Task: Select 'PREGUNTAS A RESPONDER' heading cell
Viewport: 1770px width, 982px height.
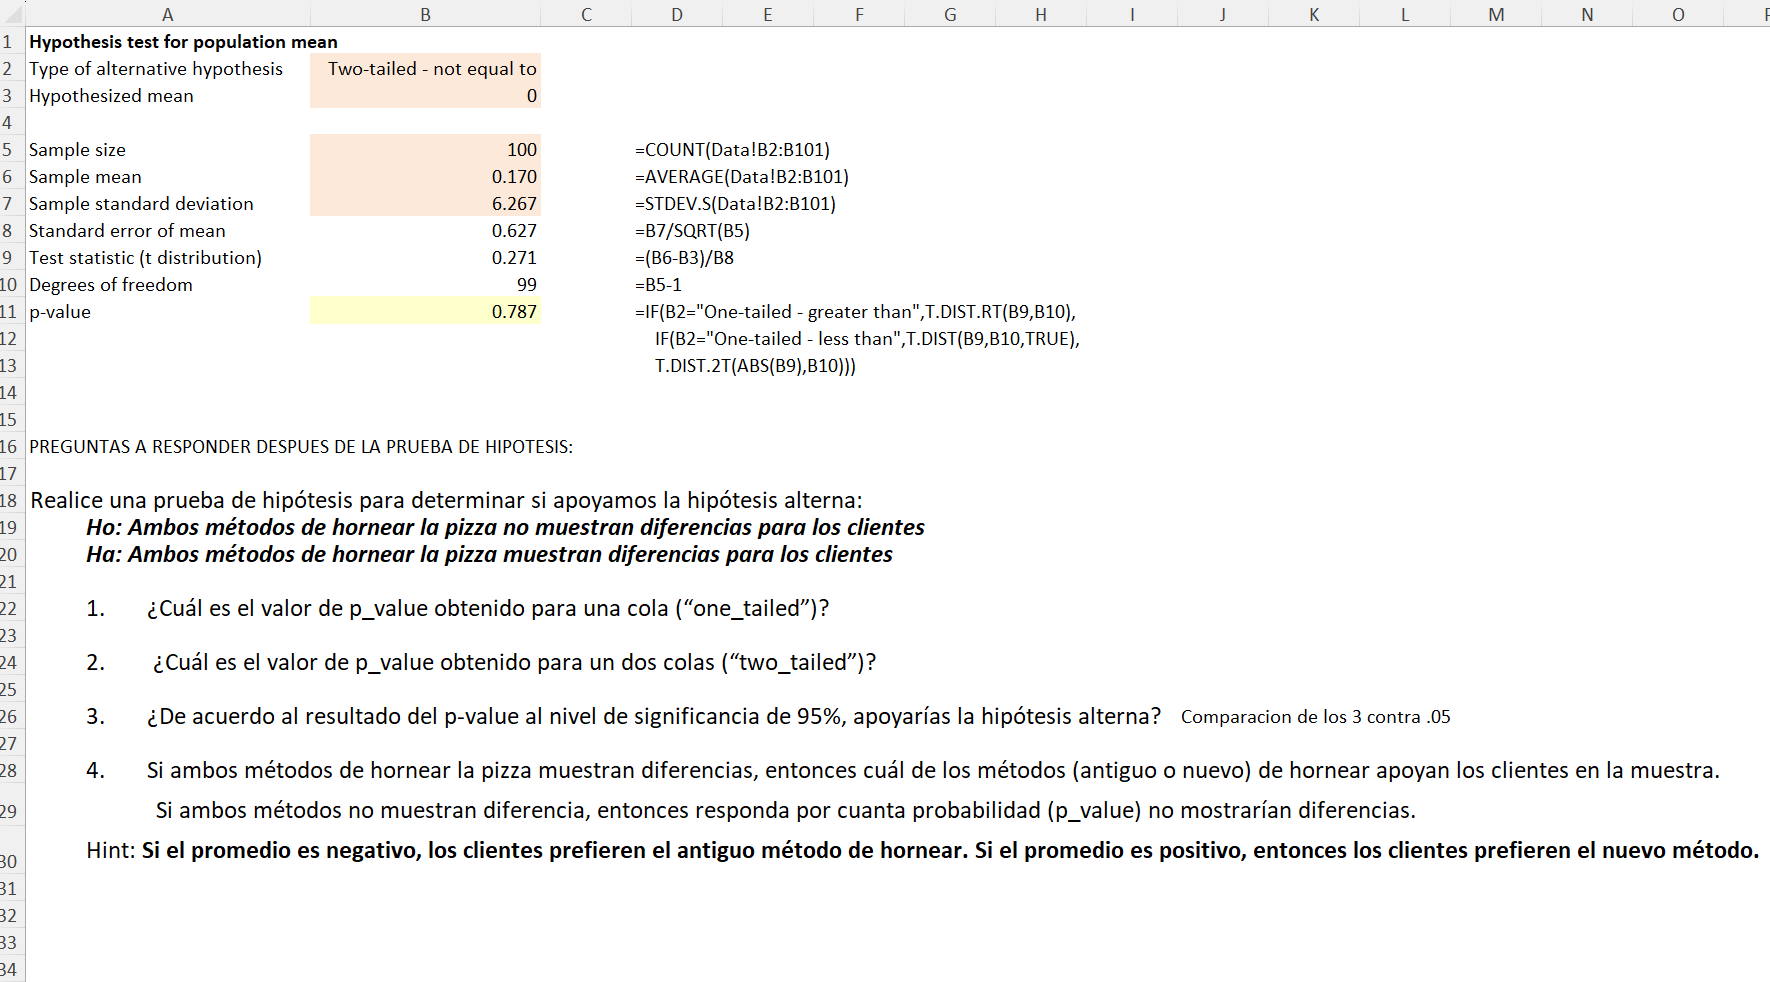Action: pos(301,447)
